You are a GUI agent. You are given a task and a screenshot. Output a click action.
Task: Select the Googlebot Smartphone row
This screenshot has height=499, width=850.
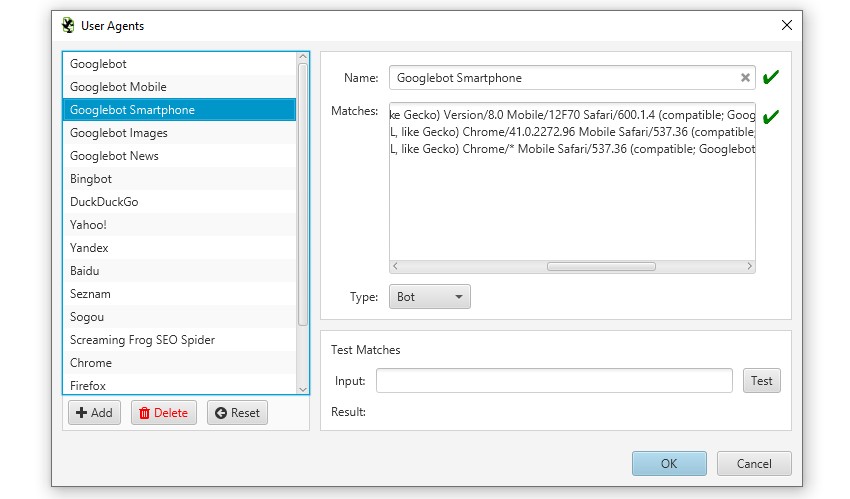[179, 109]
